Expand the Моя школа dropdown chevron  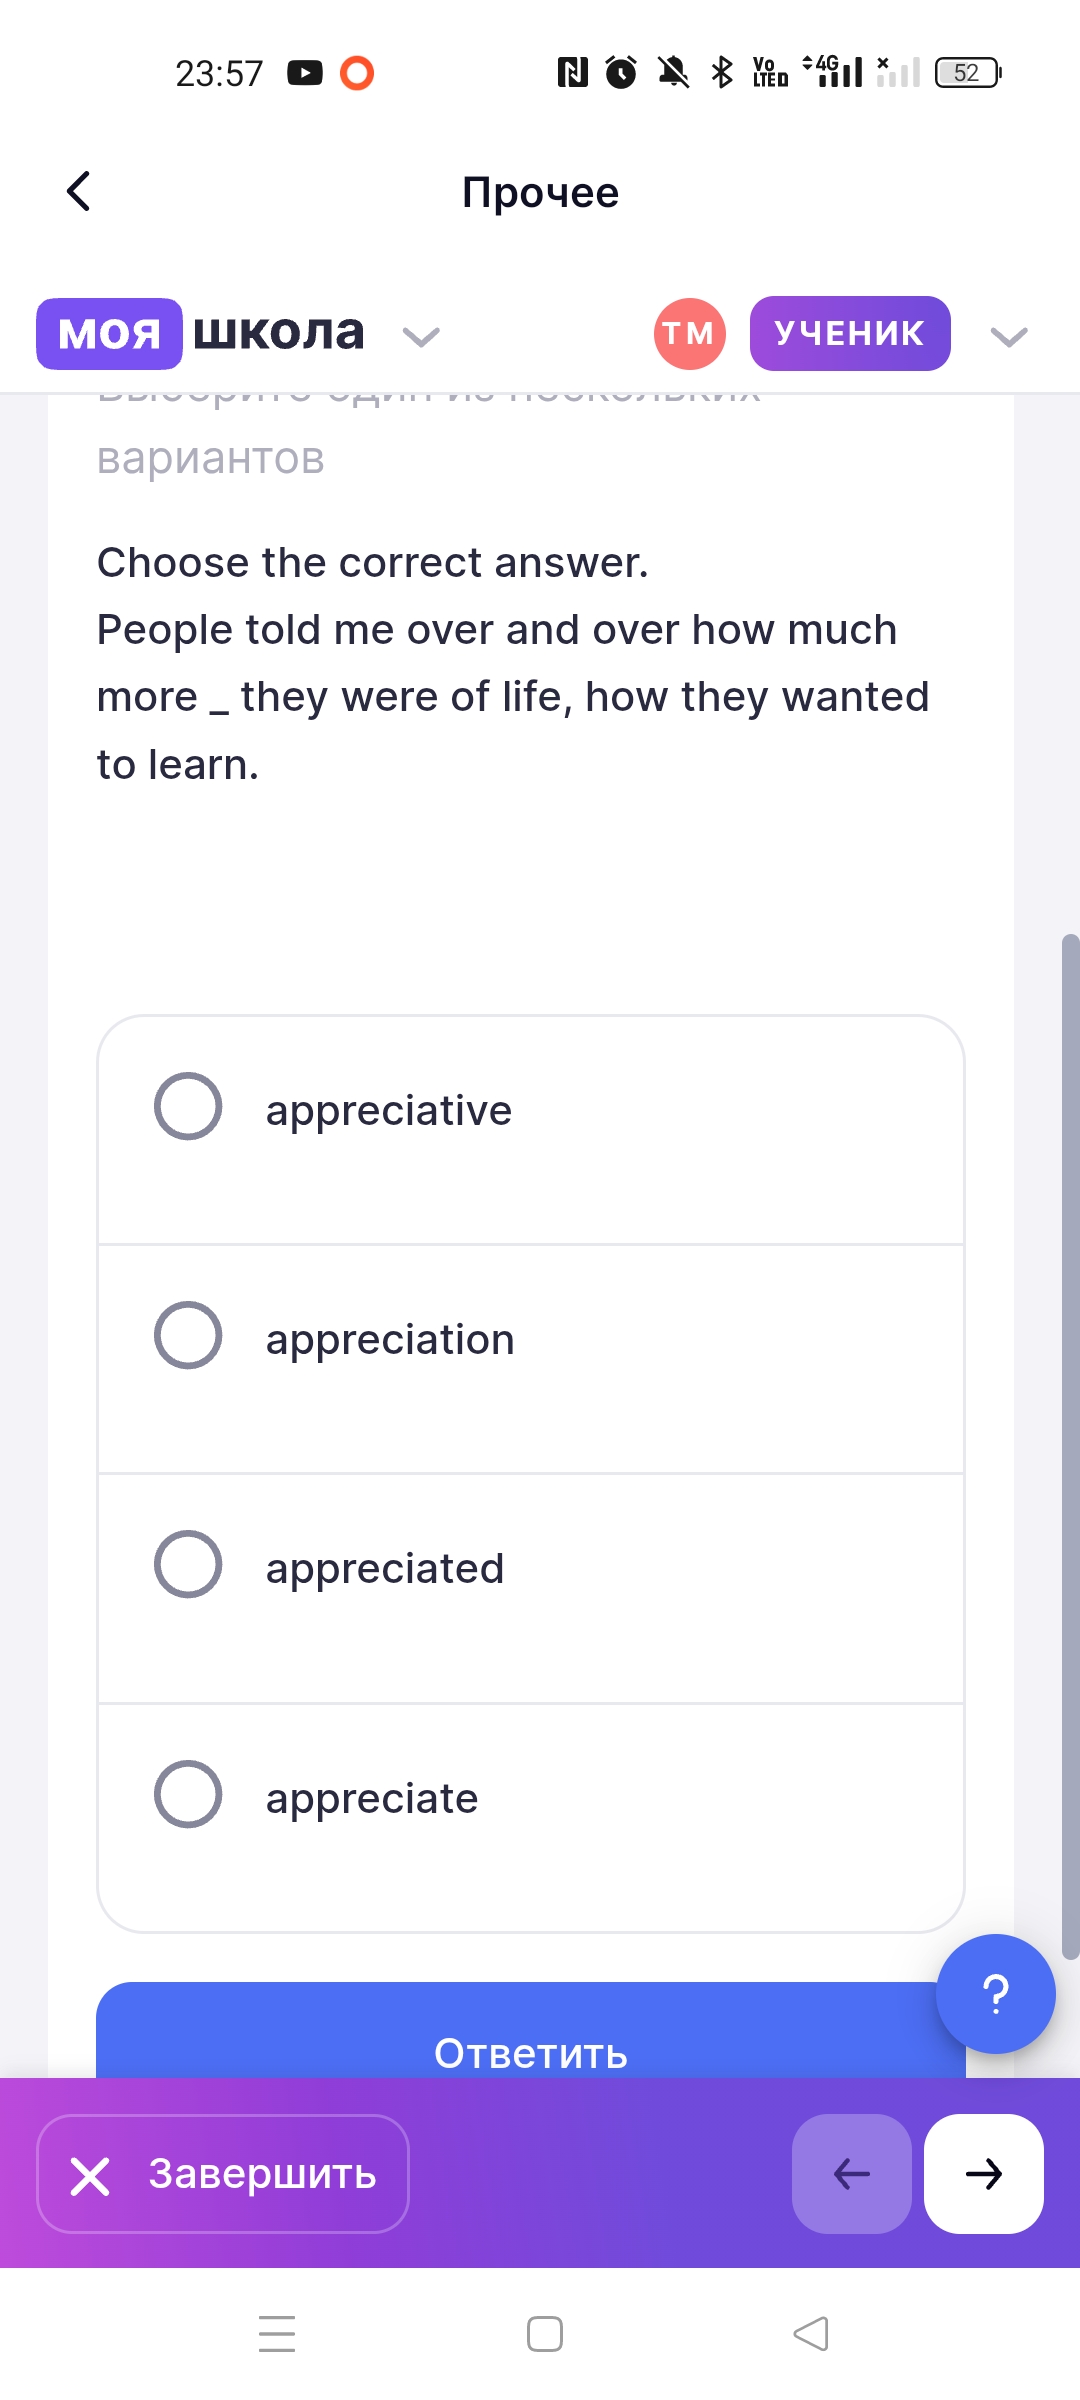[421, 337]
